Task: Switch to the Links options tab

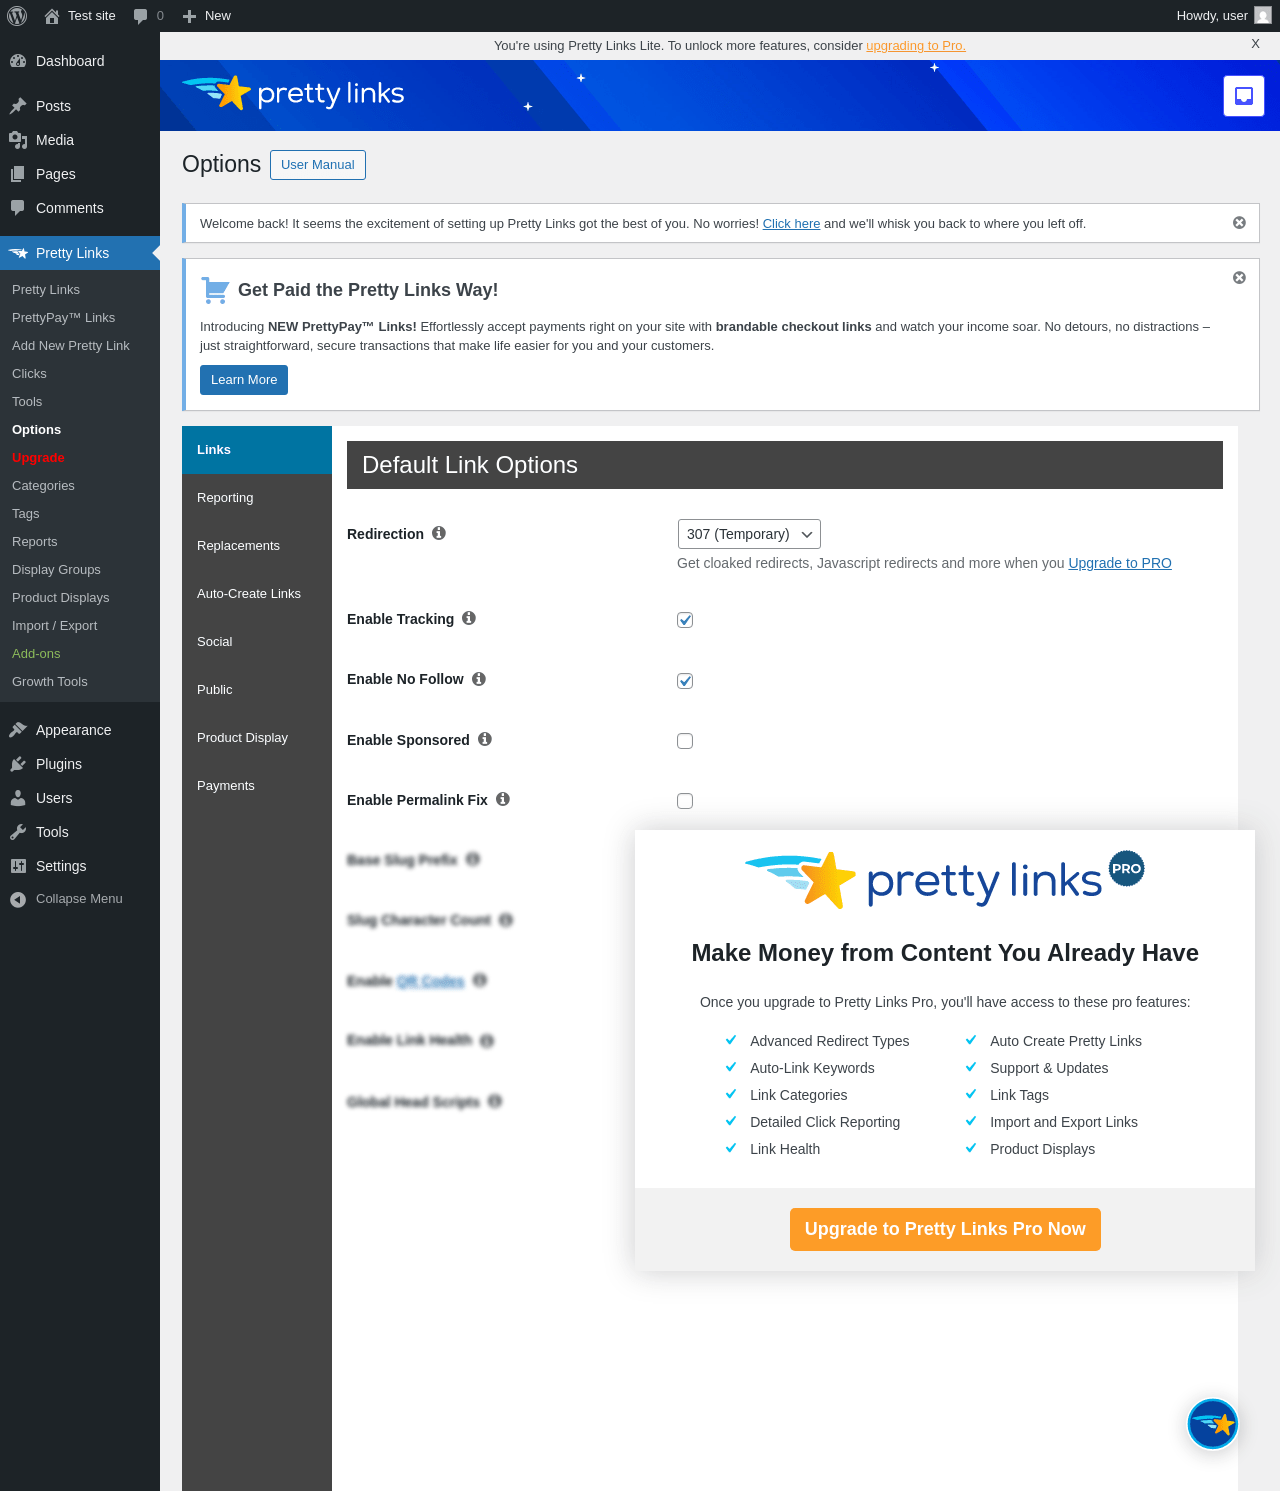Action: click(x=257, y=450)
